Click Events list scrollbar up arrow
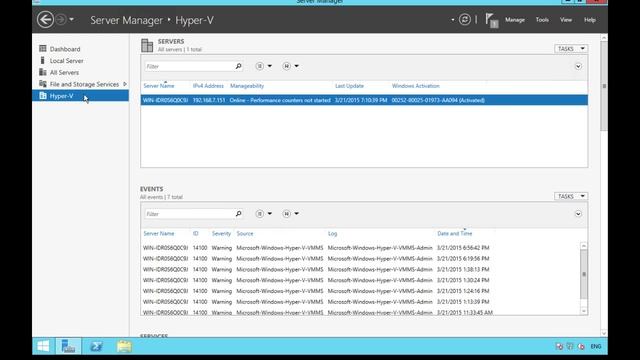Viewport: 640px width, 360px height. [x=584, y=246]
